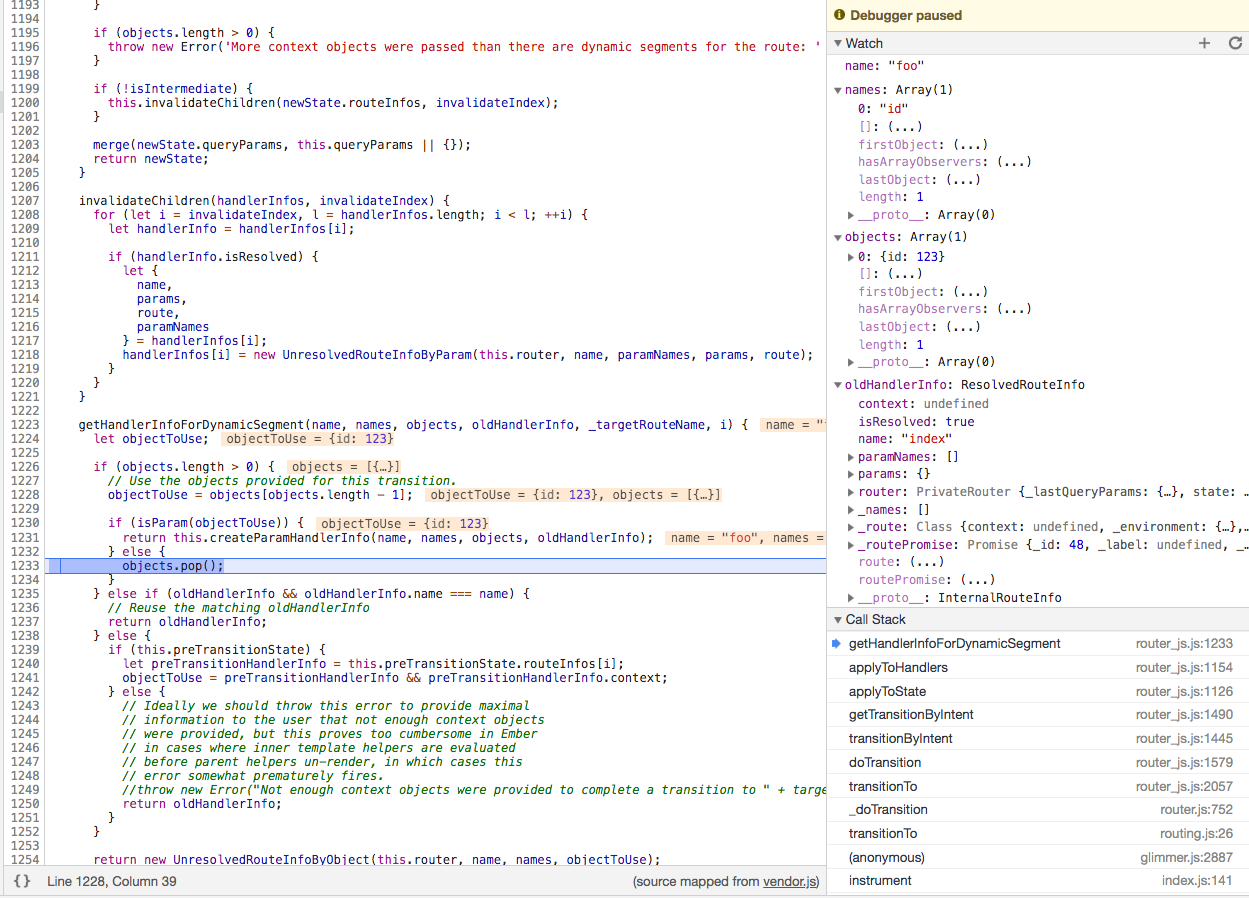Select getHandlerInfoForDynamicSegment call stack frame
The width and height of the screenshot is (1249, 898).
tap(1037, 643)
